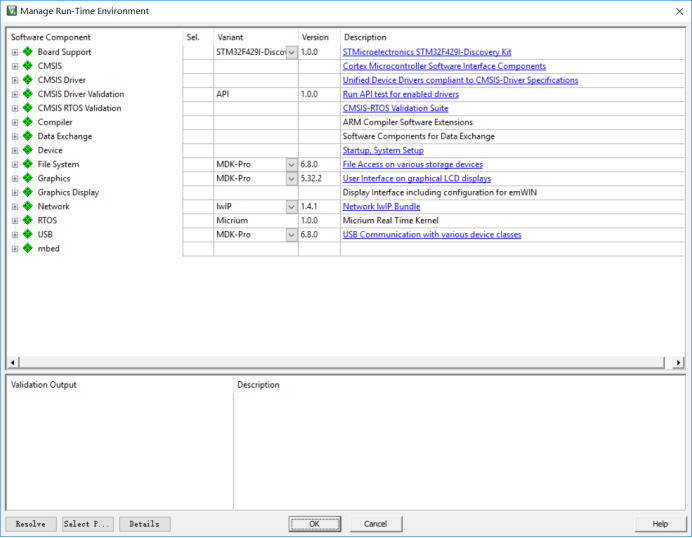Screen dimensions: 692x538
Task: Click version 5.32.2 in Graphics row
Action: (311, 179)
